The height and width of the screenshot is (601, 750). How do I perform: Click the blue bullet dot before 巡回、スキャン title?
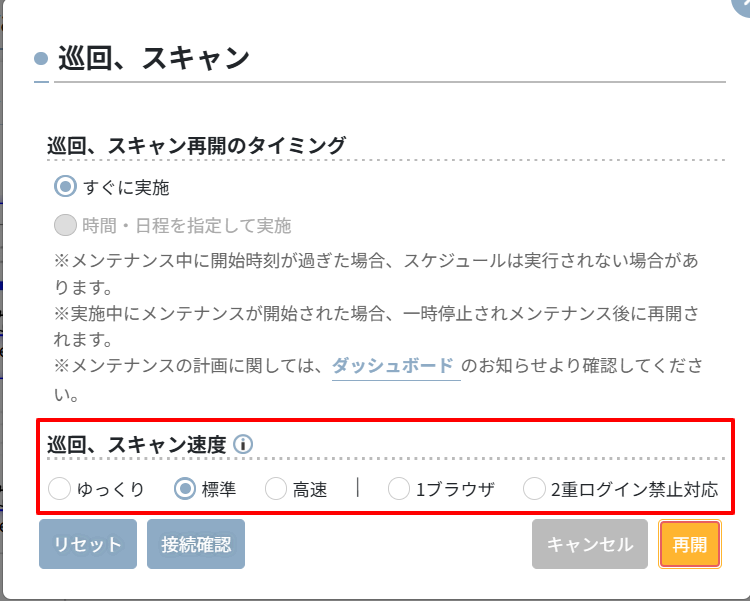[x=41, y=58]
